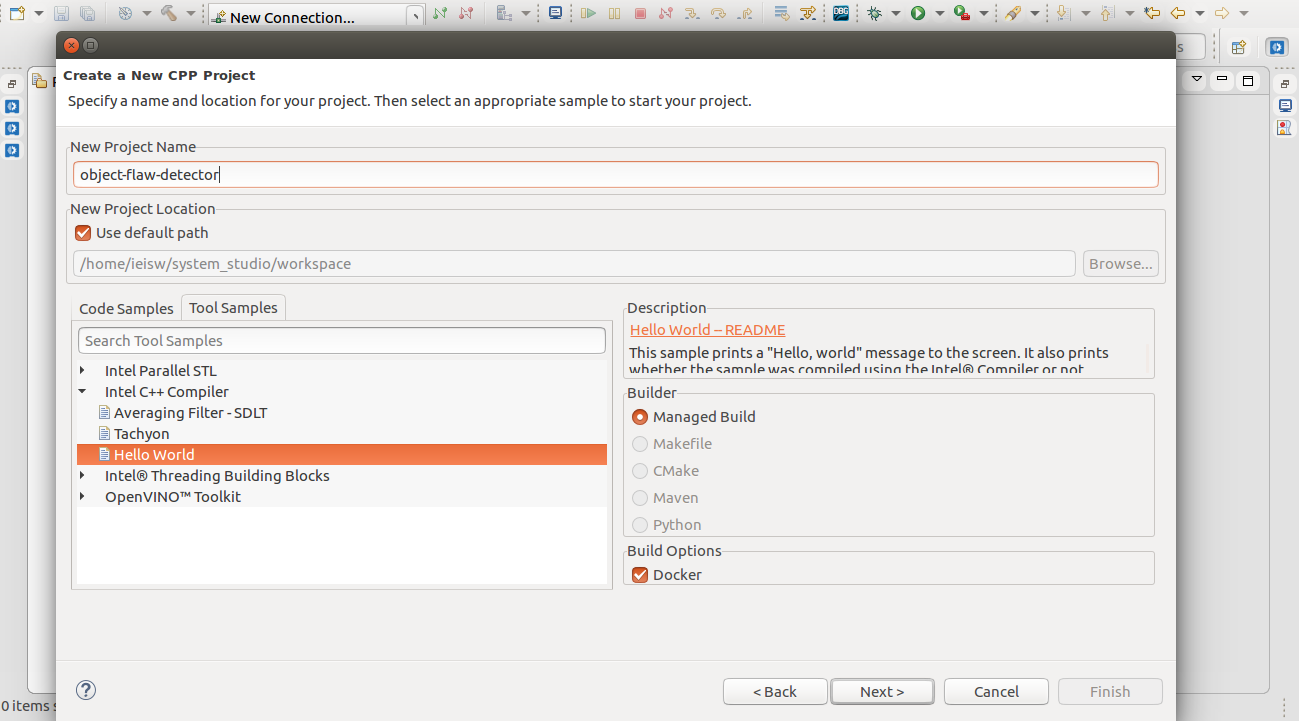Click the Browse... button

[x=1121, y=264]
